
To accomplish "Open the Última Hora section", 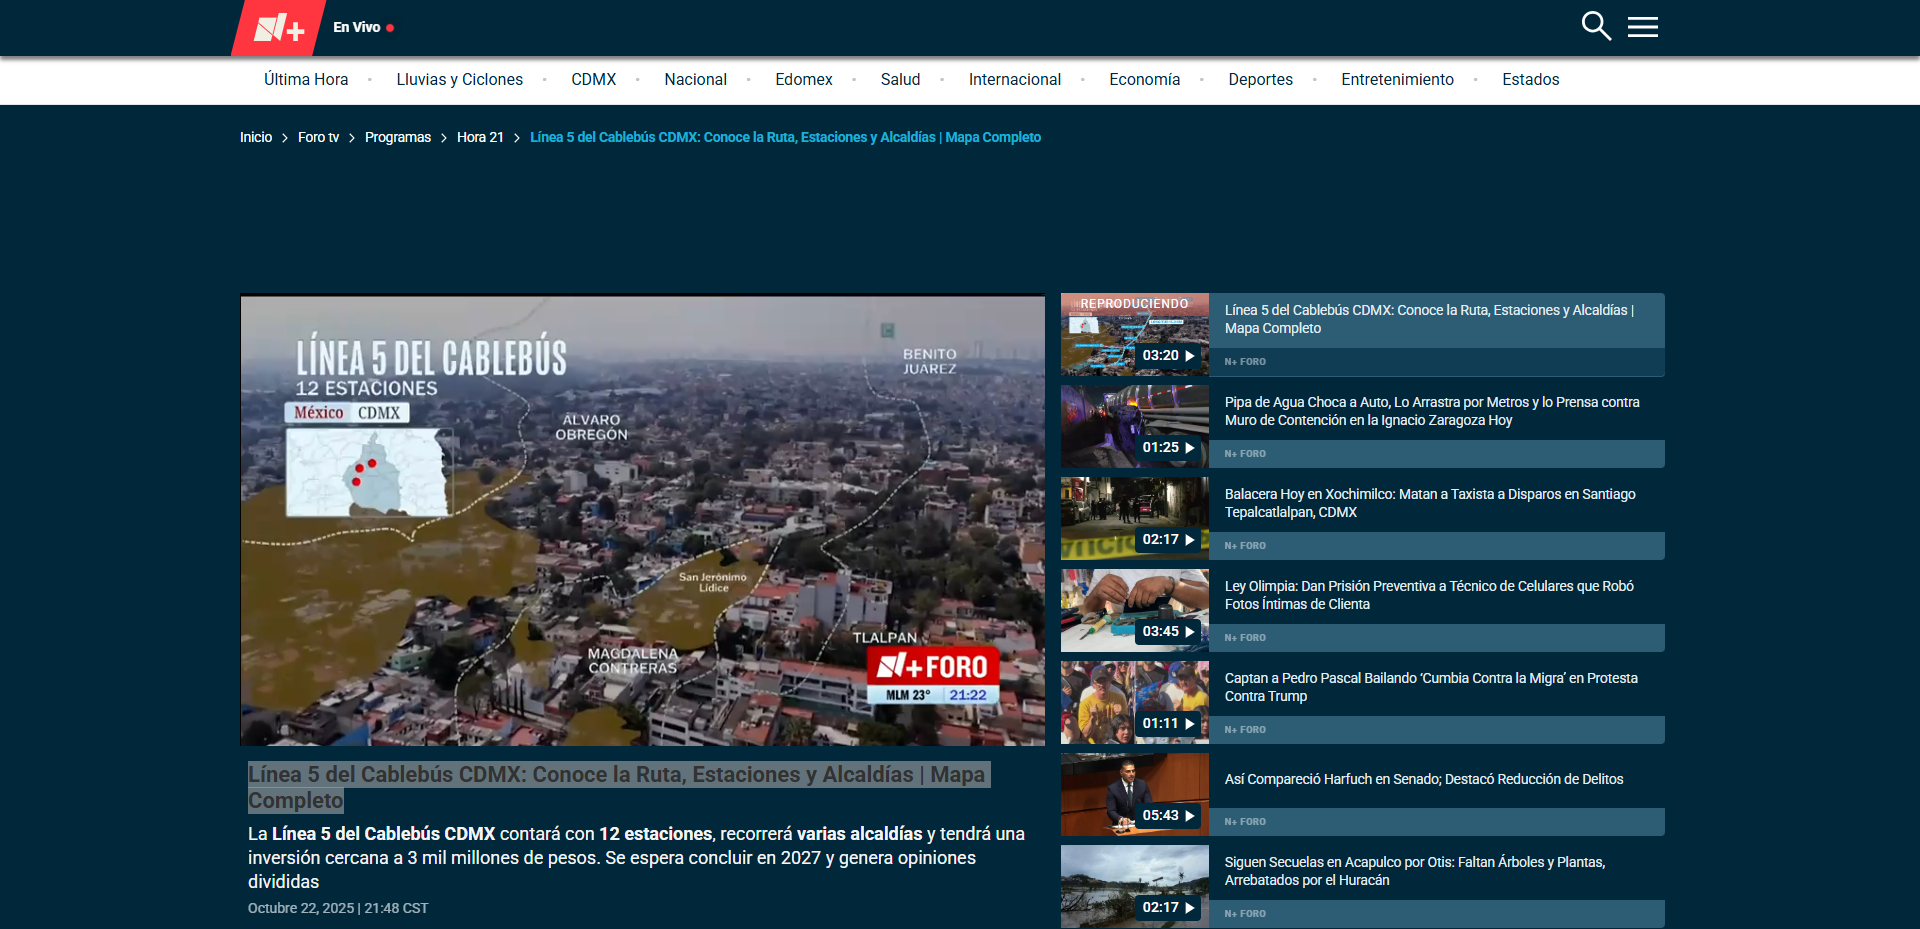I will (306, 79).
